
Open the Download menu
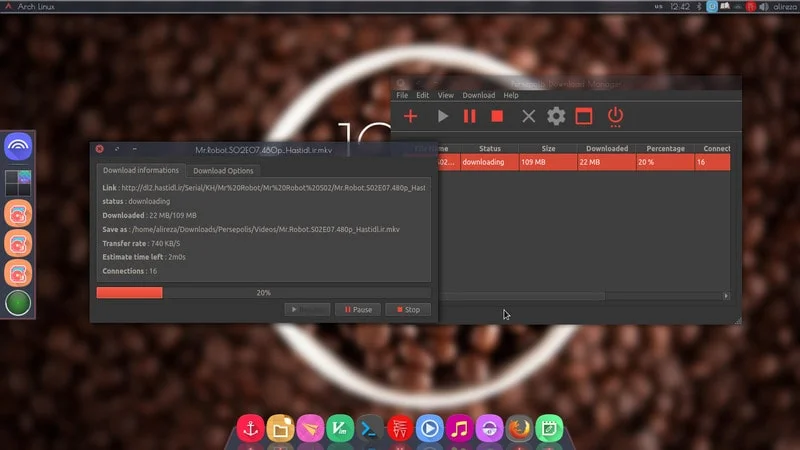479,95
